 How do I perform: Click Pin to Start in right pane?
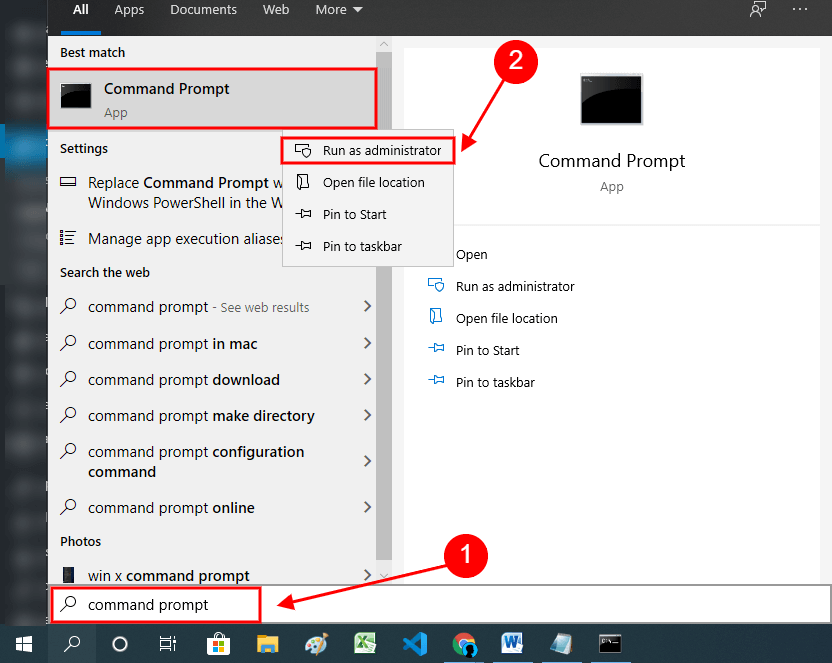(x=487, y=351)
